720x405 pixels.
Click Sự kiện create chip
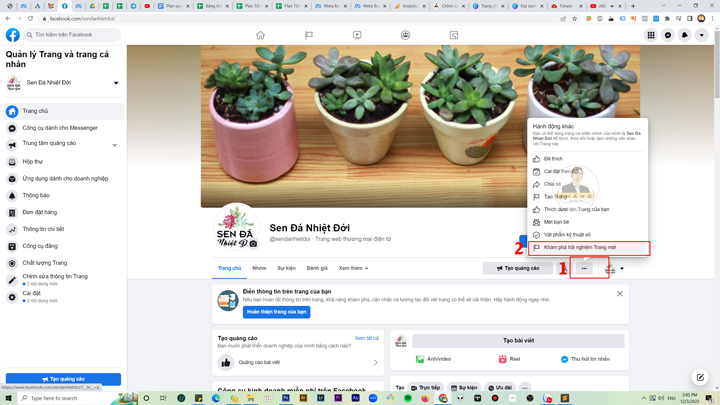pyautogui.click(x=464, y=388)
